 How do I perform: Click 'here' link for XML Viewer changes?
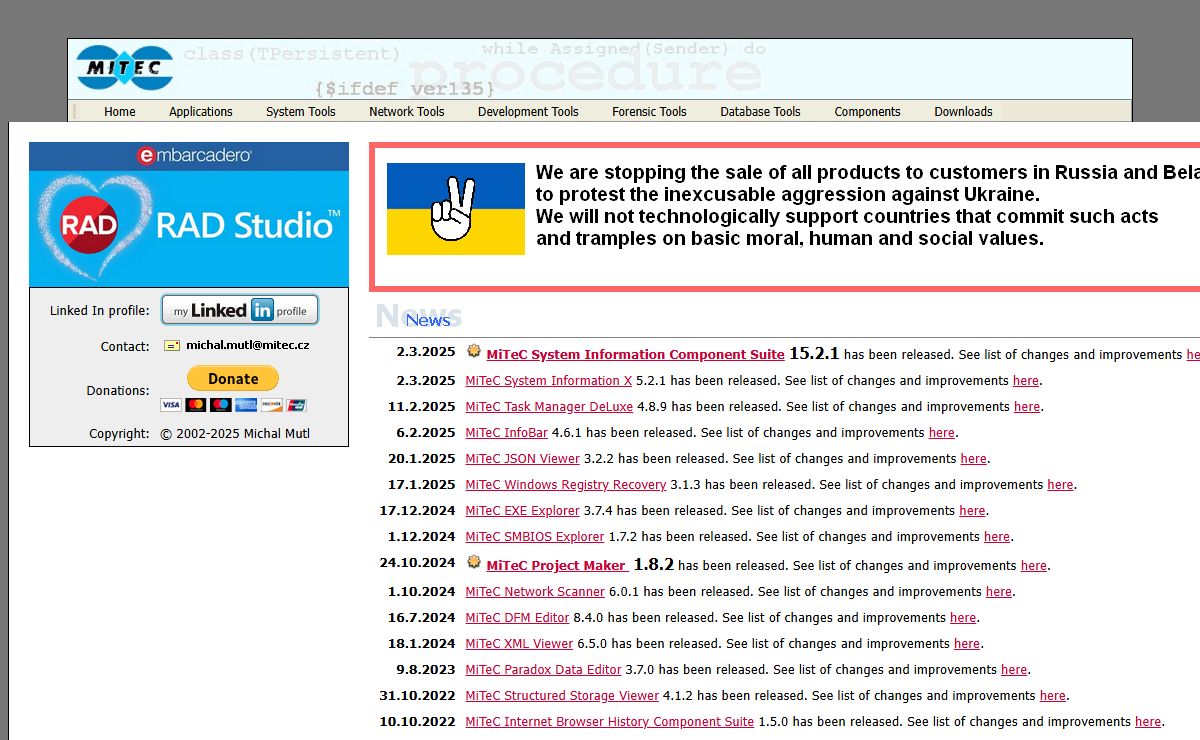967,644
